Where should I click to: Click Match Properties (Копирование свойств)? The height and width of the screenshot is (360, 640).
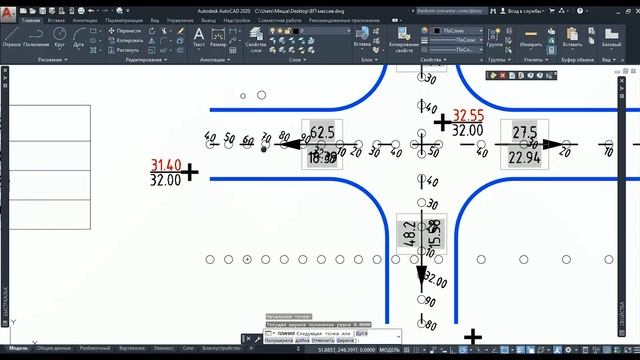[404, 40]
